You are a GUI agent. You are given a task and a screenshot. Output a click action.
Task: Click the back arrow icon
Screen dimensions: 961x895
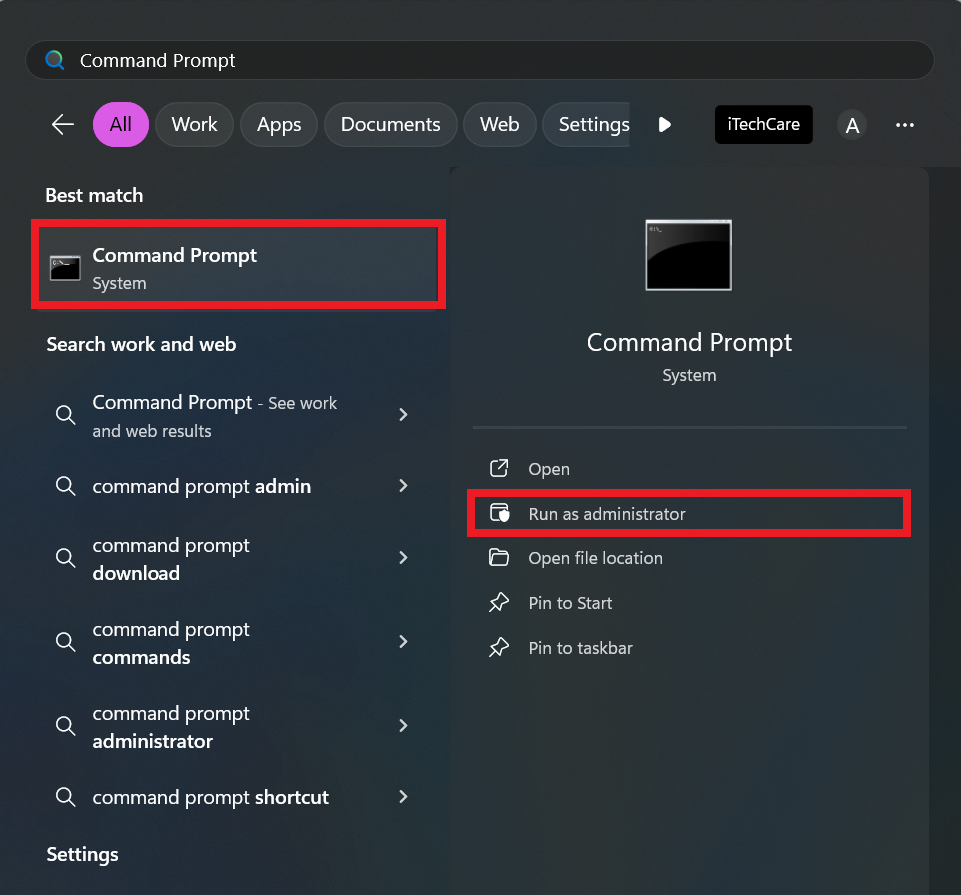(x=63, y=124)
